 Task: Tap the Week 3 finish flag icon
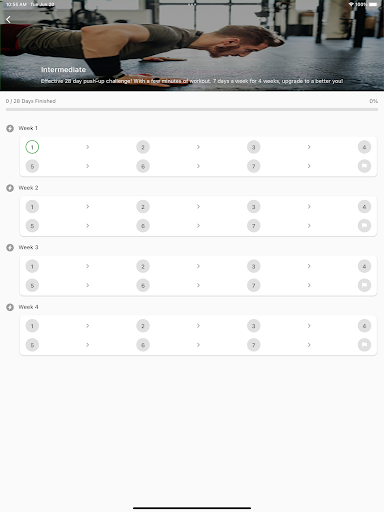(x=364, y=285)
